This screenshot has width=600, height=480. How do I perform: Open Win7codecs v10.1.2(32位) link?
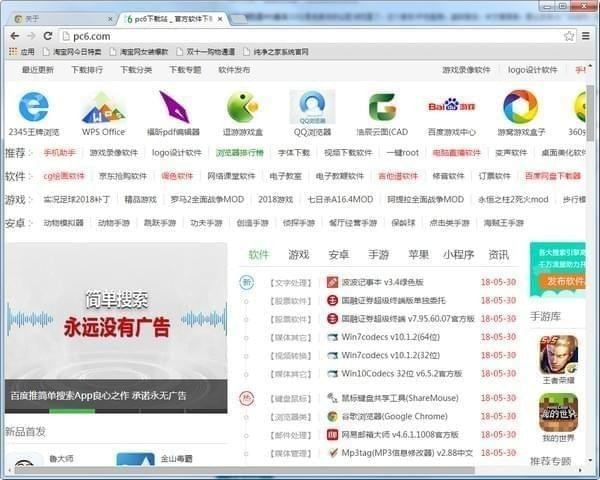[391, 355]
